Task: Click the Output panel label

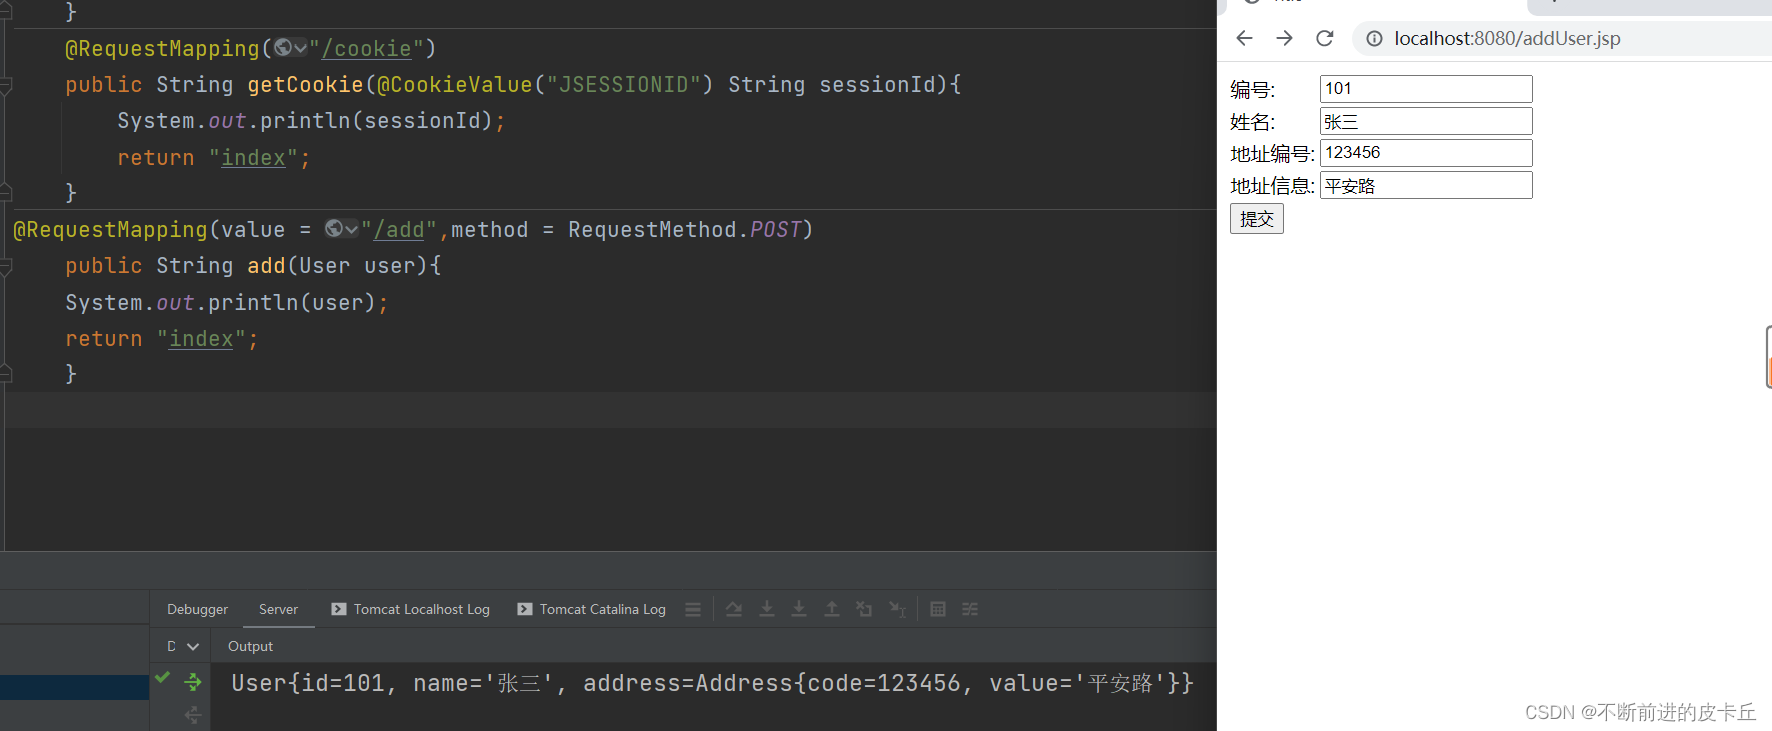Action: (250, 647)
